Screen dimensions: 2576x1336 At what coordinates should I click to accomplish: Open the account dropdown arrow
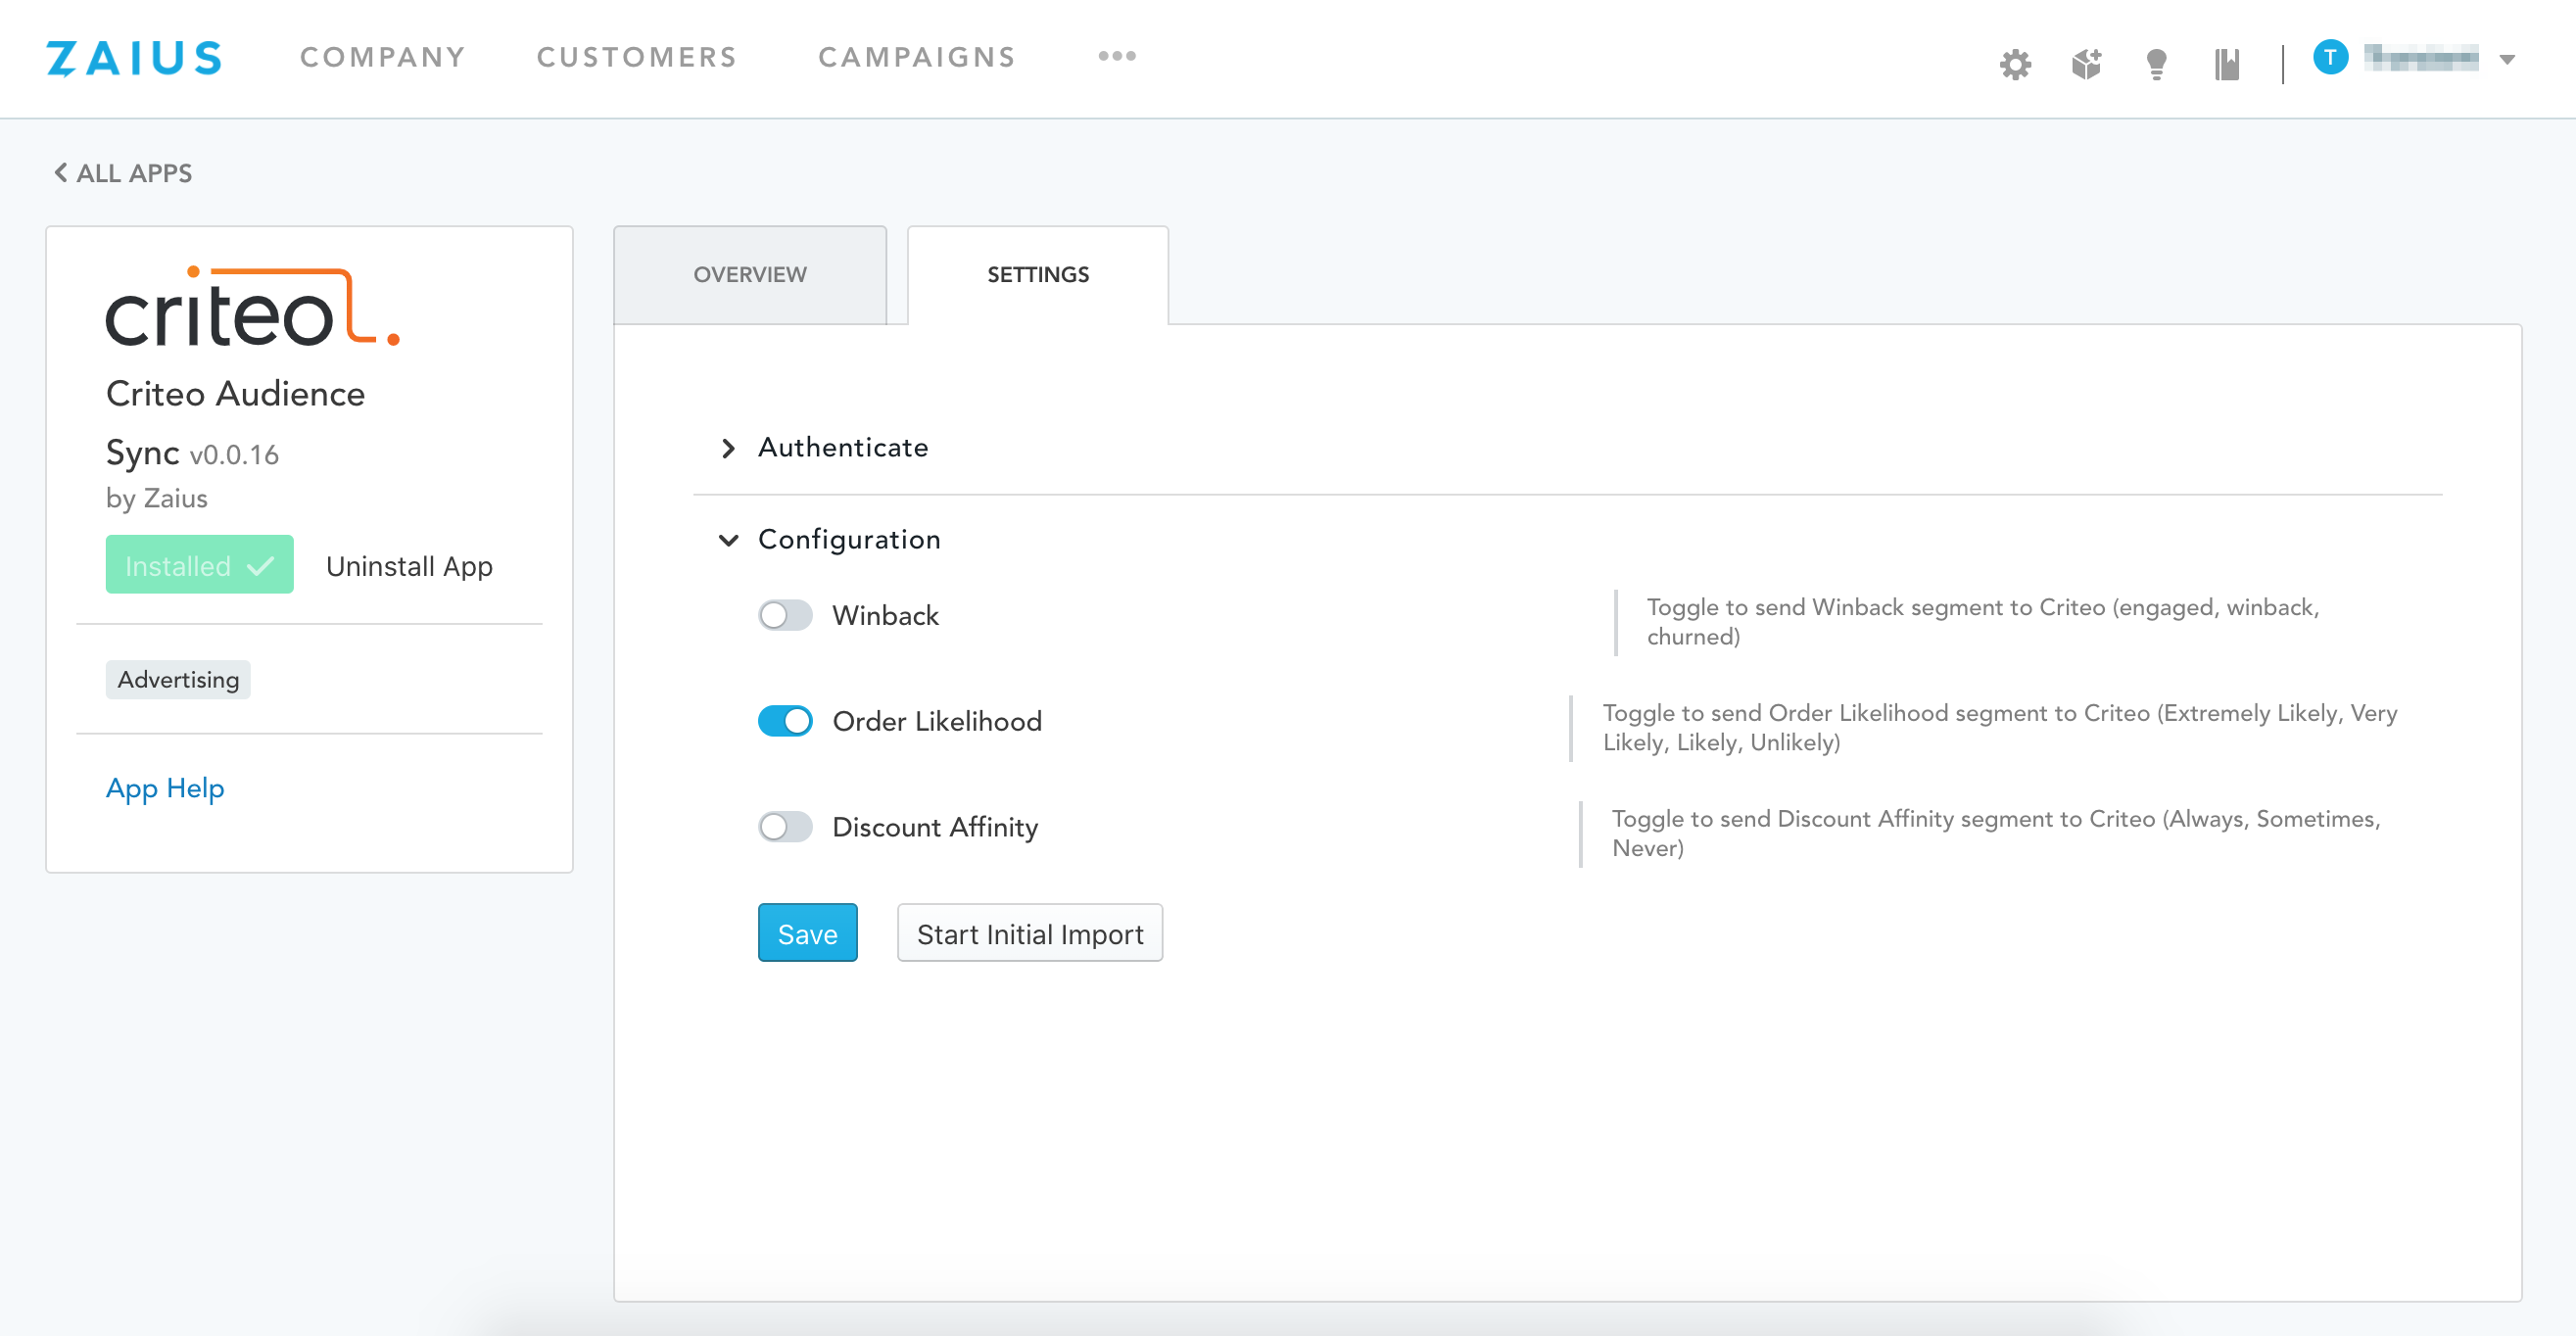[2507, 59]
